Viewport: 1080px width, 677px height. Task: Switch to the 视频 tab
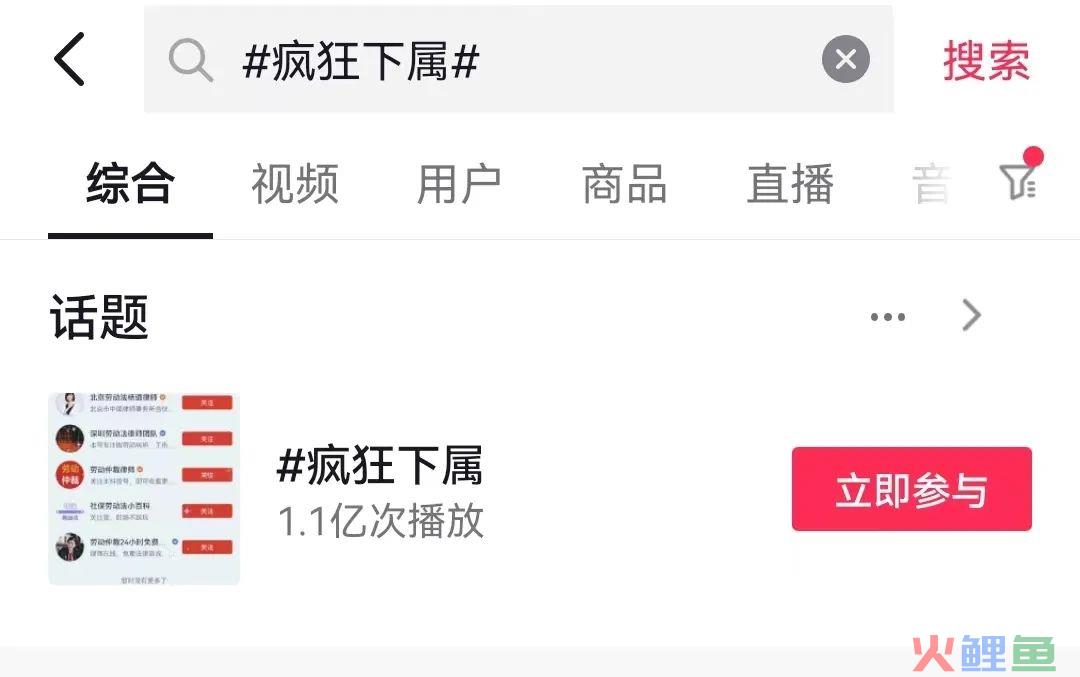[x=295, y=184]
